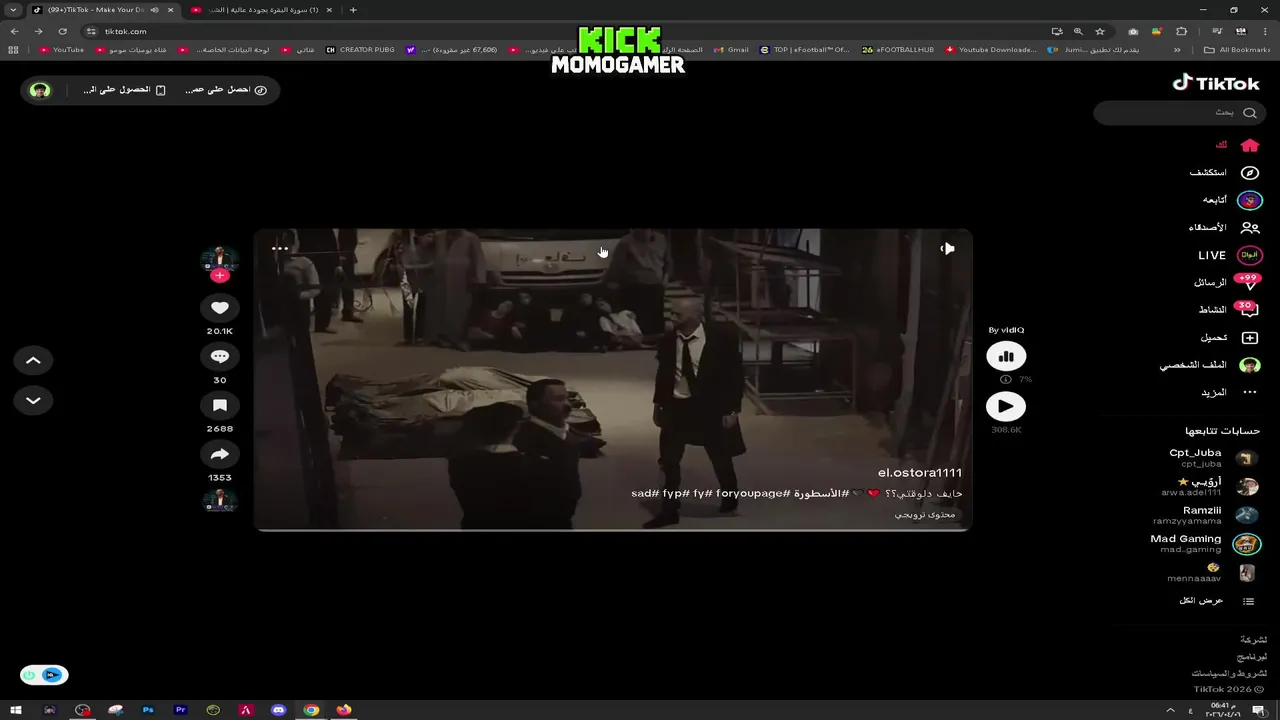1280x720 pixels.
Task: Open the Gmail bookmark
Action: (731, 50)
